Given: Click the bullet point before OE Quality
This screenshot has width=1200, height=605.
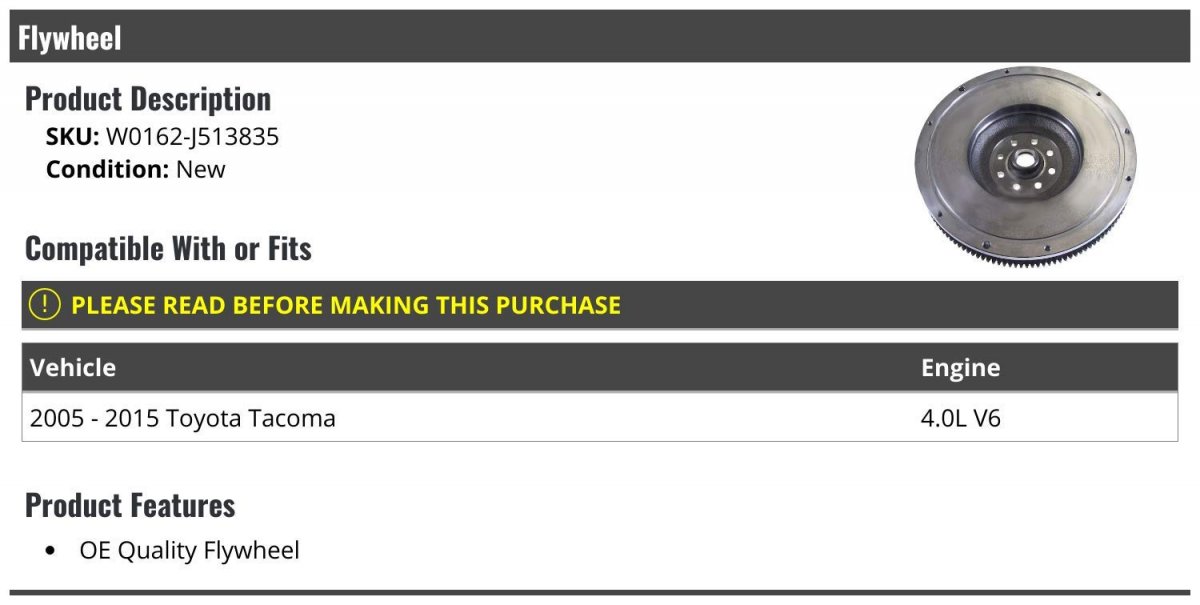Looking at the screenshot, I should coord(50,551).
